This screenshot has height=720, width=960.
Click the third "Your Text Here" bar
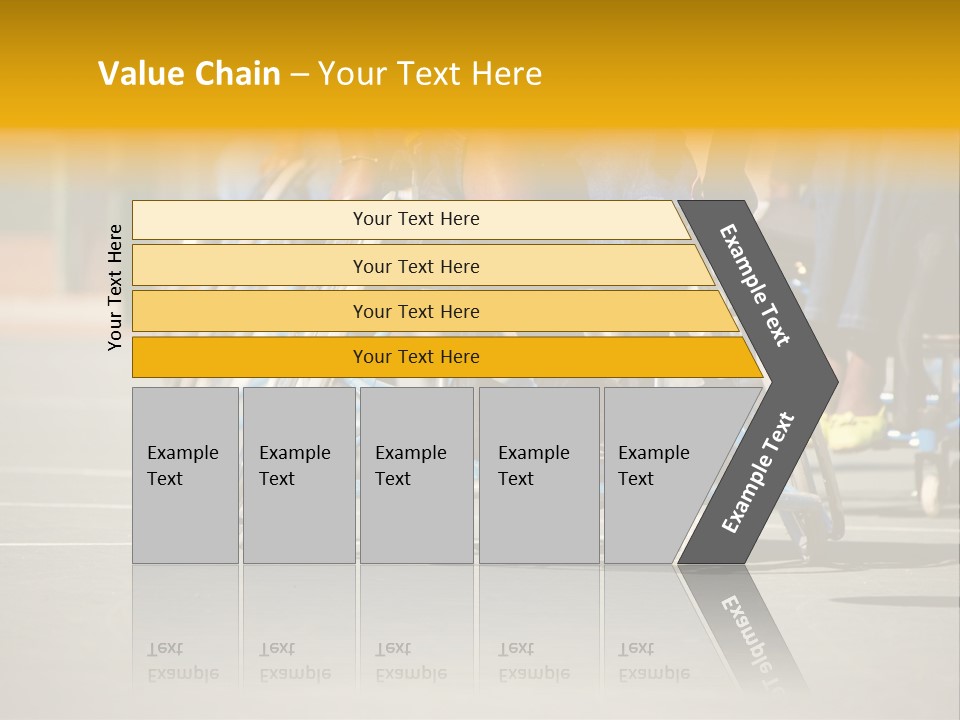tap(416, 311)
